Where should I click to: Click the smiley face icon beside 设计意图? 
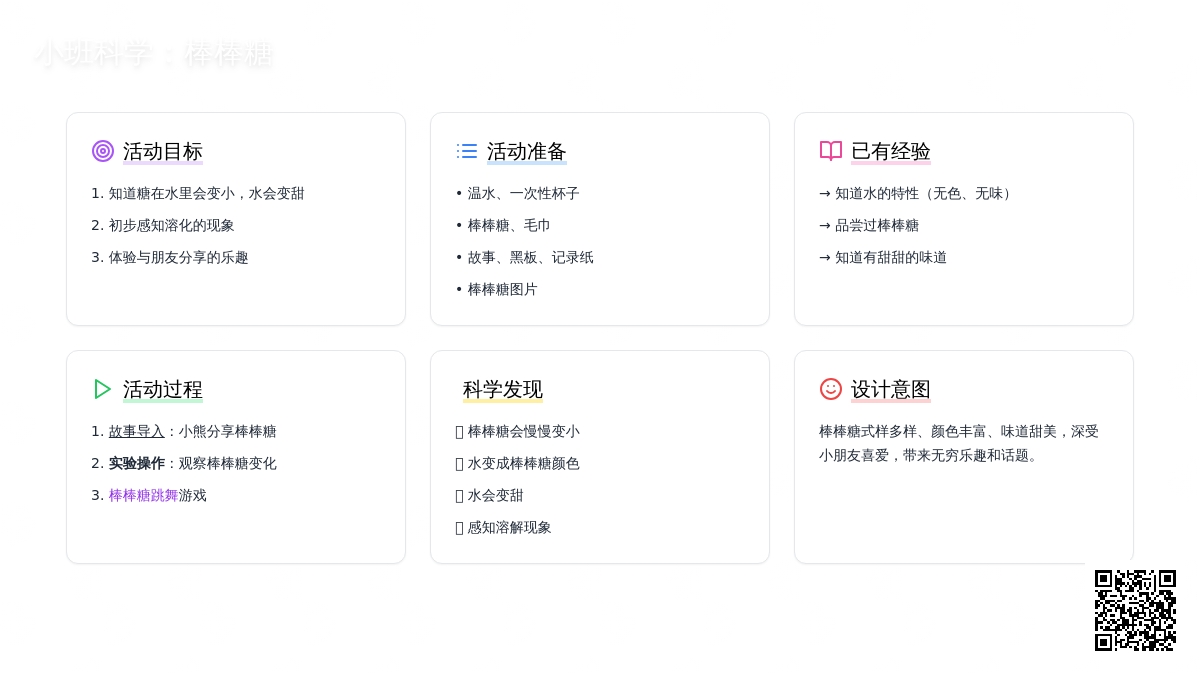[x=831, y=389]
